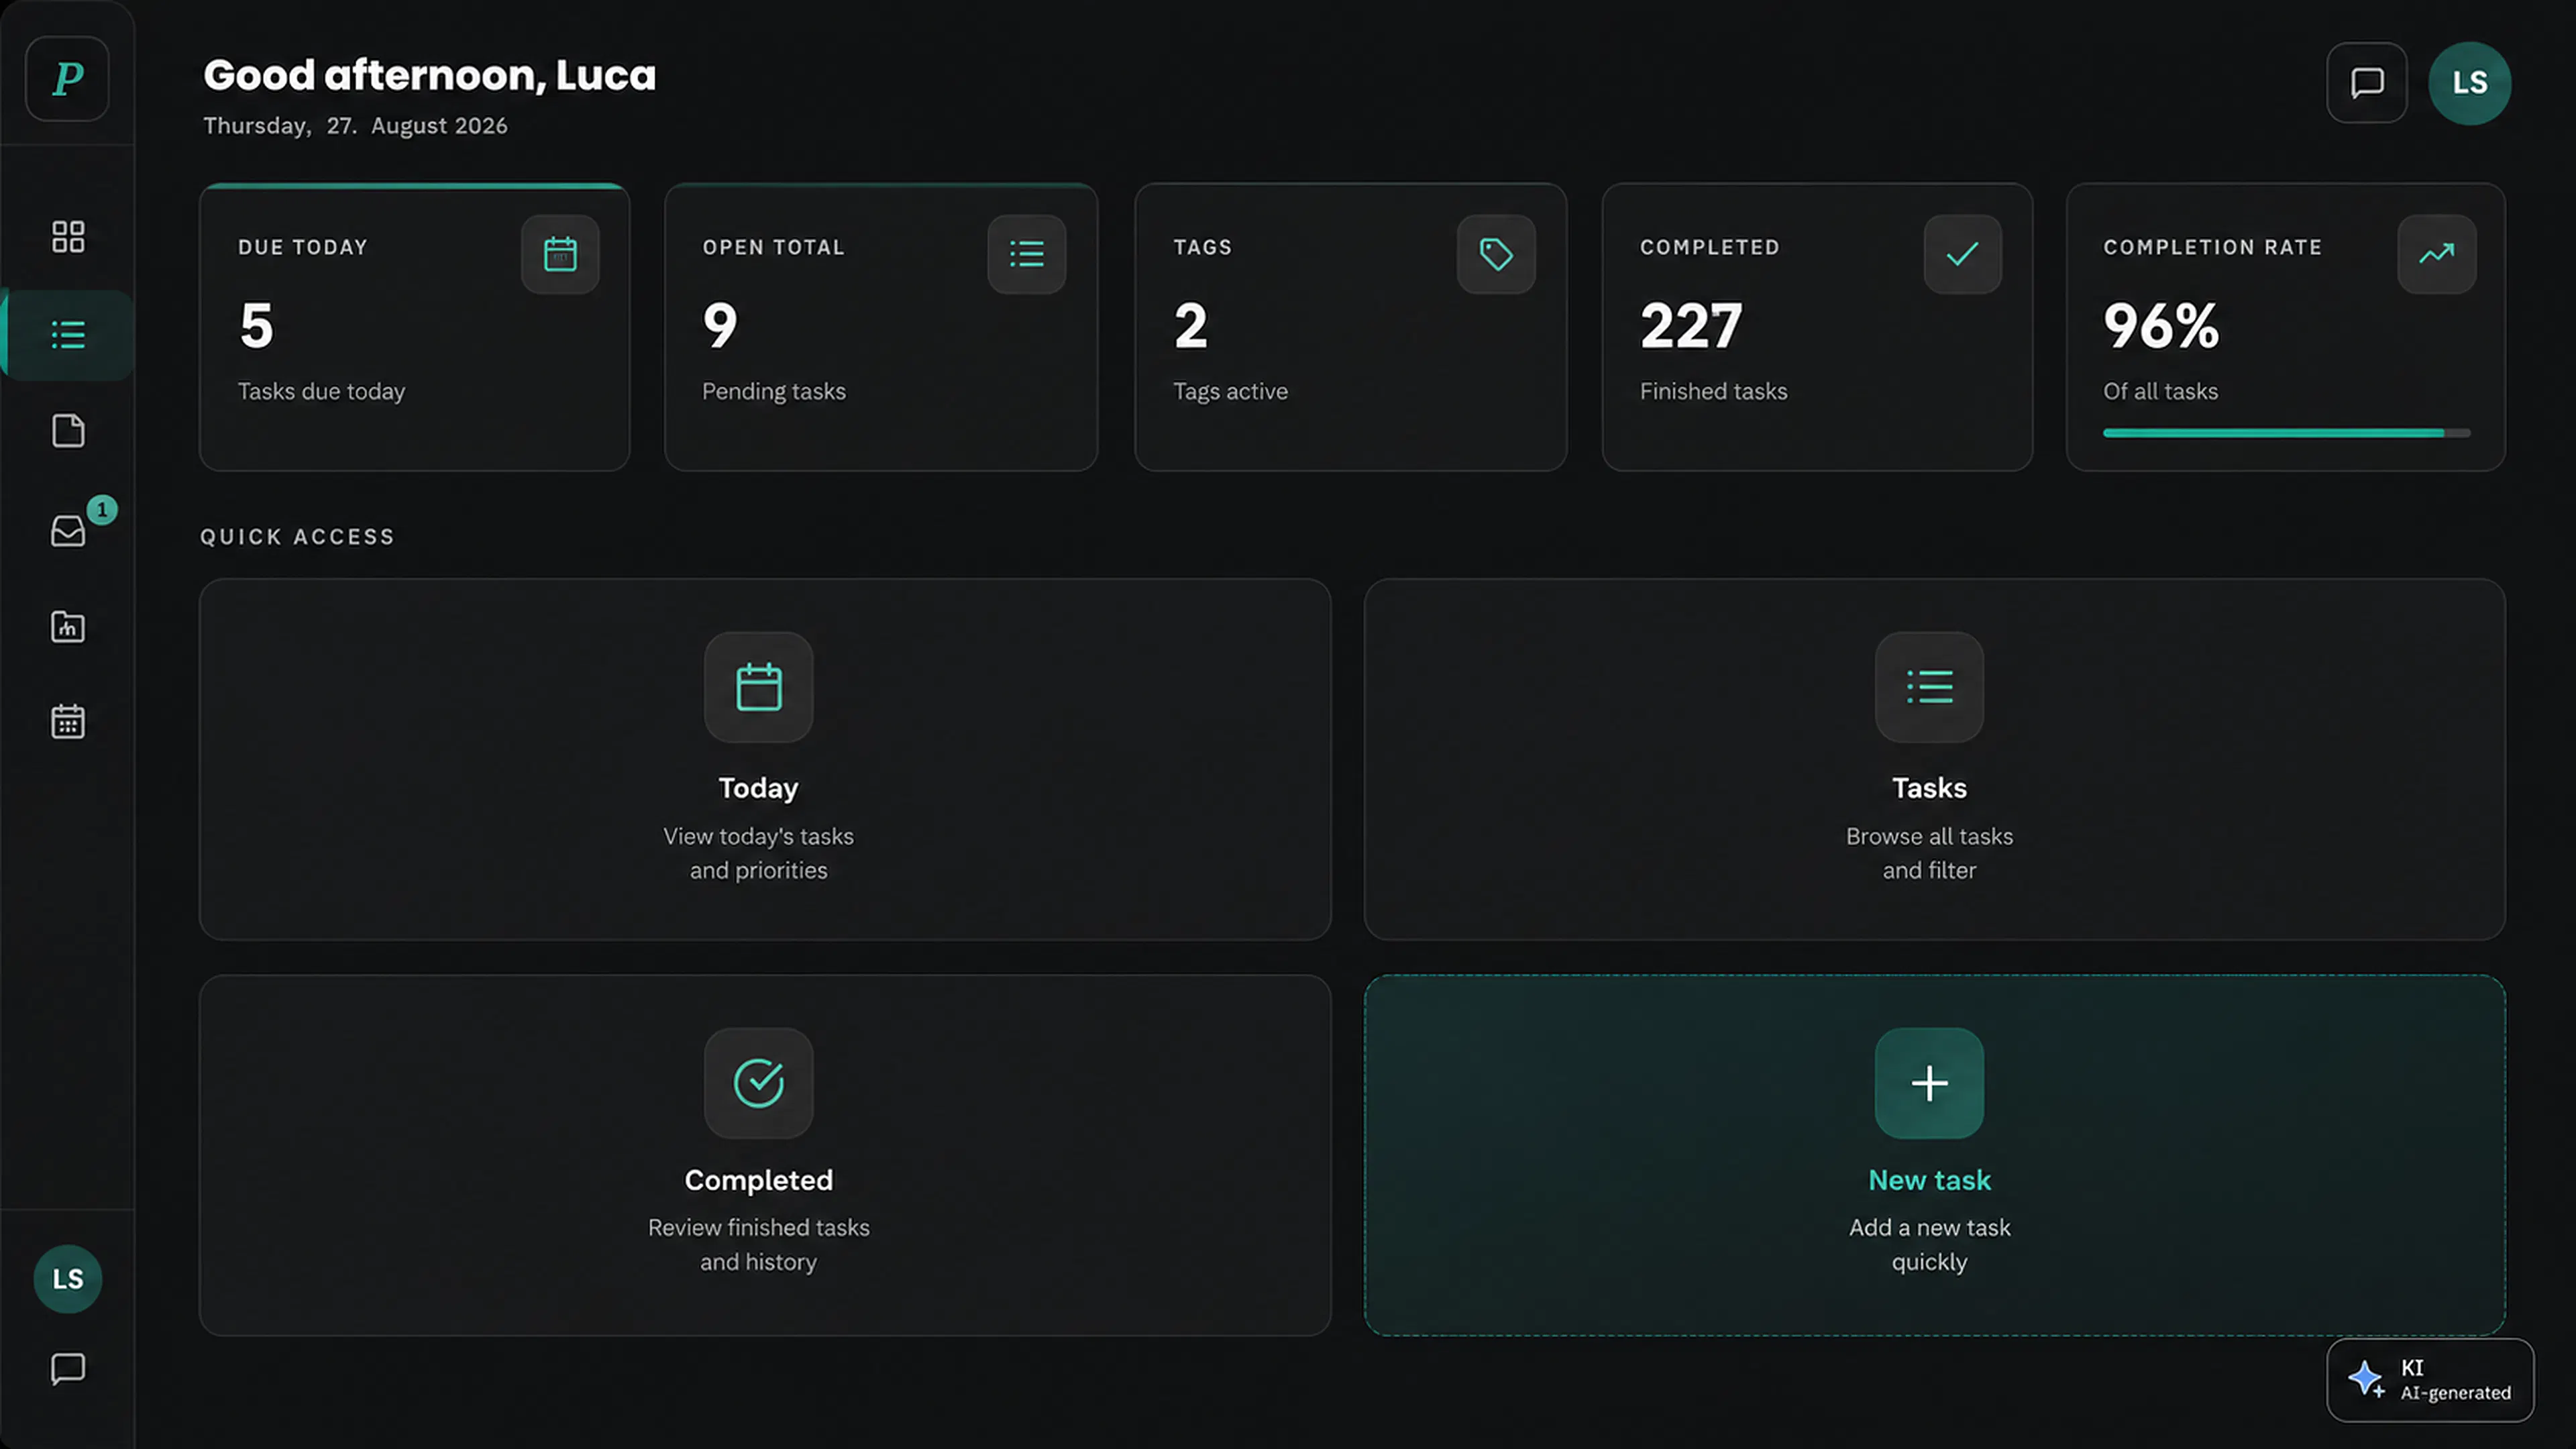Open the chart report icon in sidebar
This screenshot has width=2576, height=1449.
[x=68, y=627]
